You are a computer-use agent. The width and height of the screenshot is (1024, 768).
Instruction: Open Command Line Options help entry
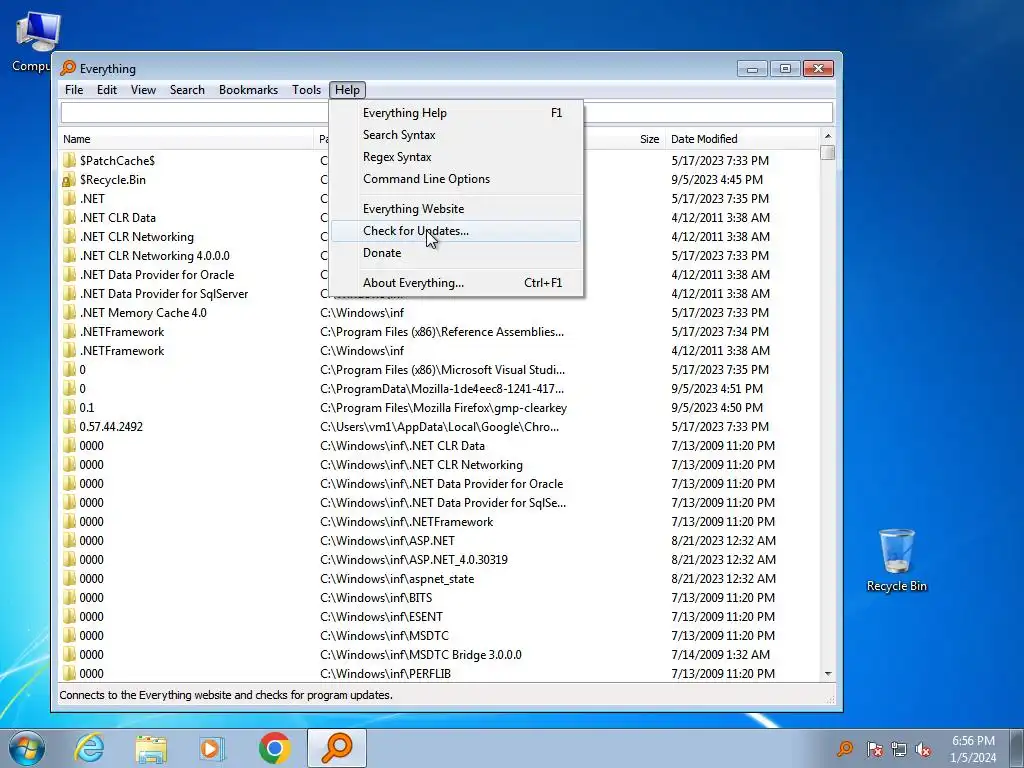[x=456, y=179]
